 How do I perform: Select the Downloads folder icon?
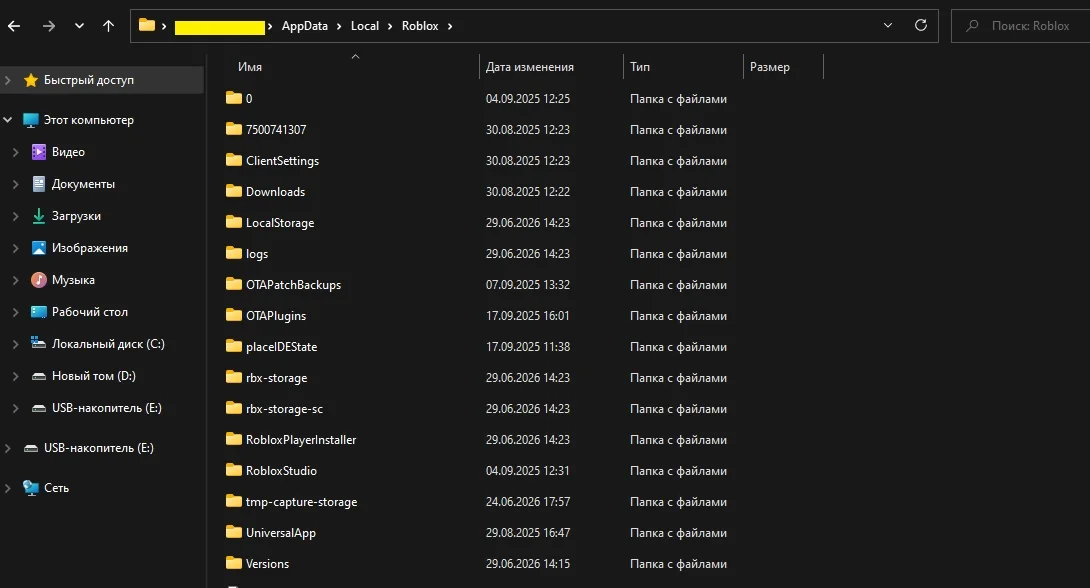point(234,191)
